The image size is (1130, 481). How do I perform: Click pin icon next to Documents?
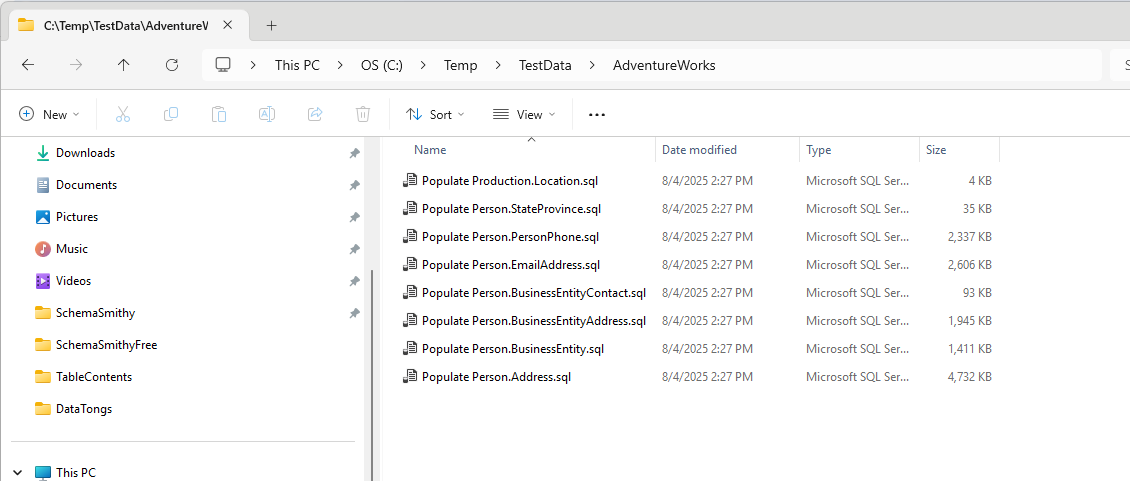pyautogui.click(x=354, y=185)
